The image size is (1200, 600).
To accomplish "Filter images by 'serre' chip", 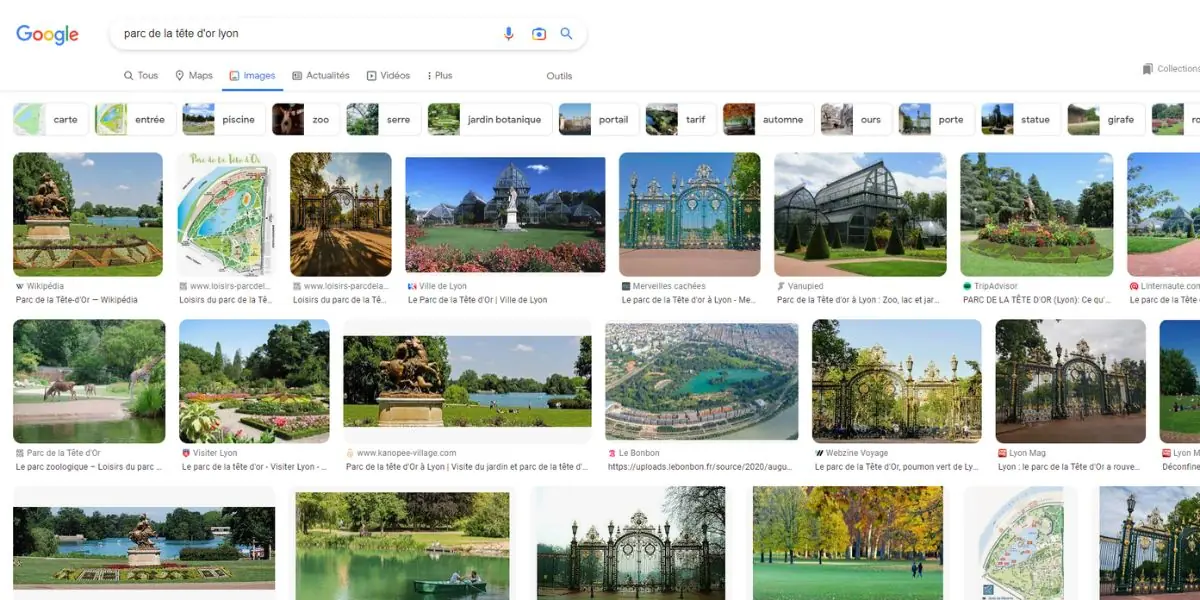I will click(x=383, y=119).
